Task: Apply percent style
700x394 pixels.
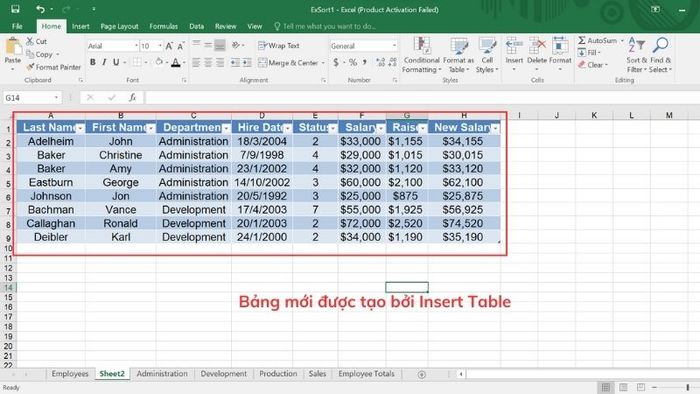Action: 353,62
